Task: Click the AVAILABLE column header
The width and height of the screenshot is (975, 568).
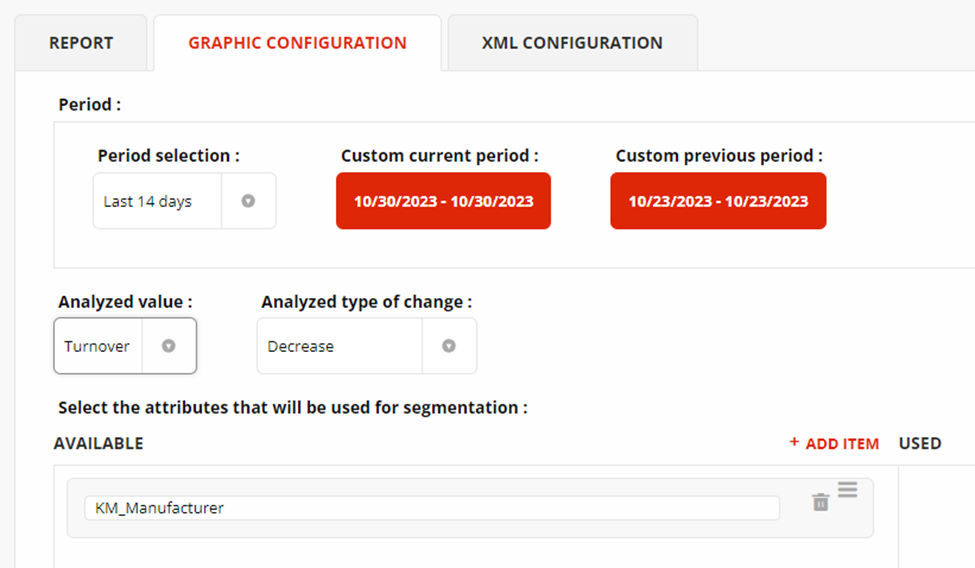Action: tap(98, 443)
